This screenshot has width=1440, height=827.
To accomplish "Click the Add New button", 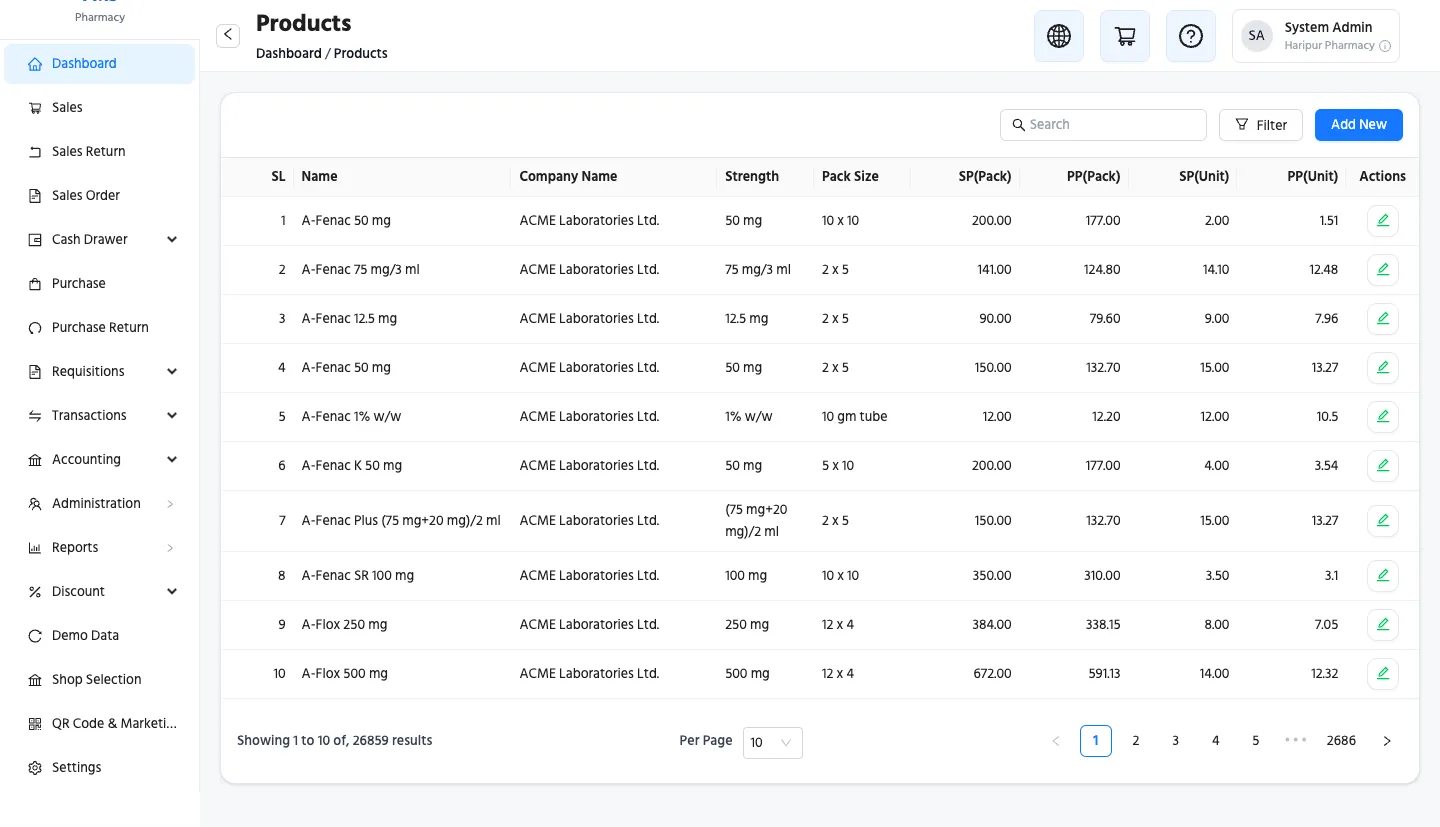I will [x=1358, y=125].
